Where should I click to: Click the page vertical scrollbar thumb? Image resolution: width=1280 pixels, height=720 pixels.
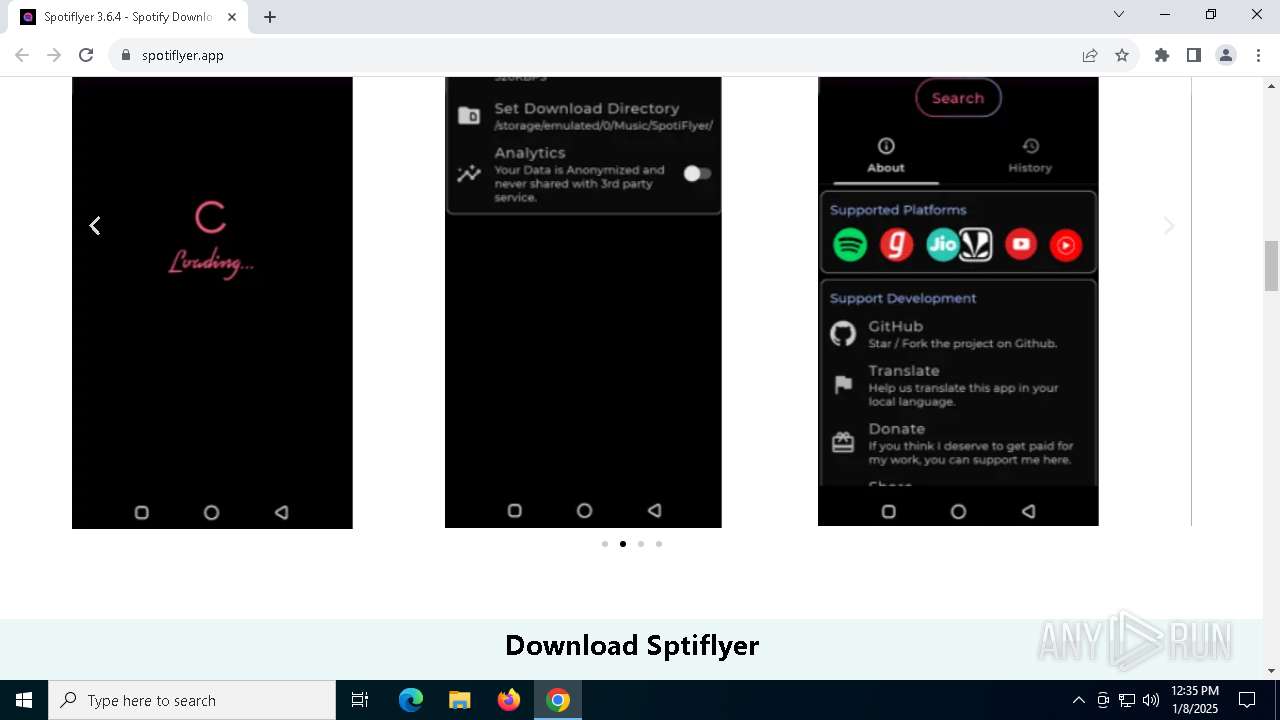click(x=1271, y=264)
